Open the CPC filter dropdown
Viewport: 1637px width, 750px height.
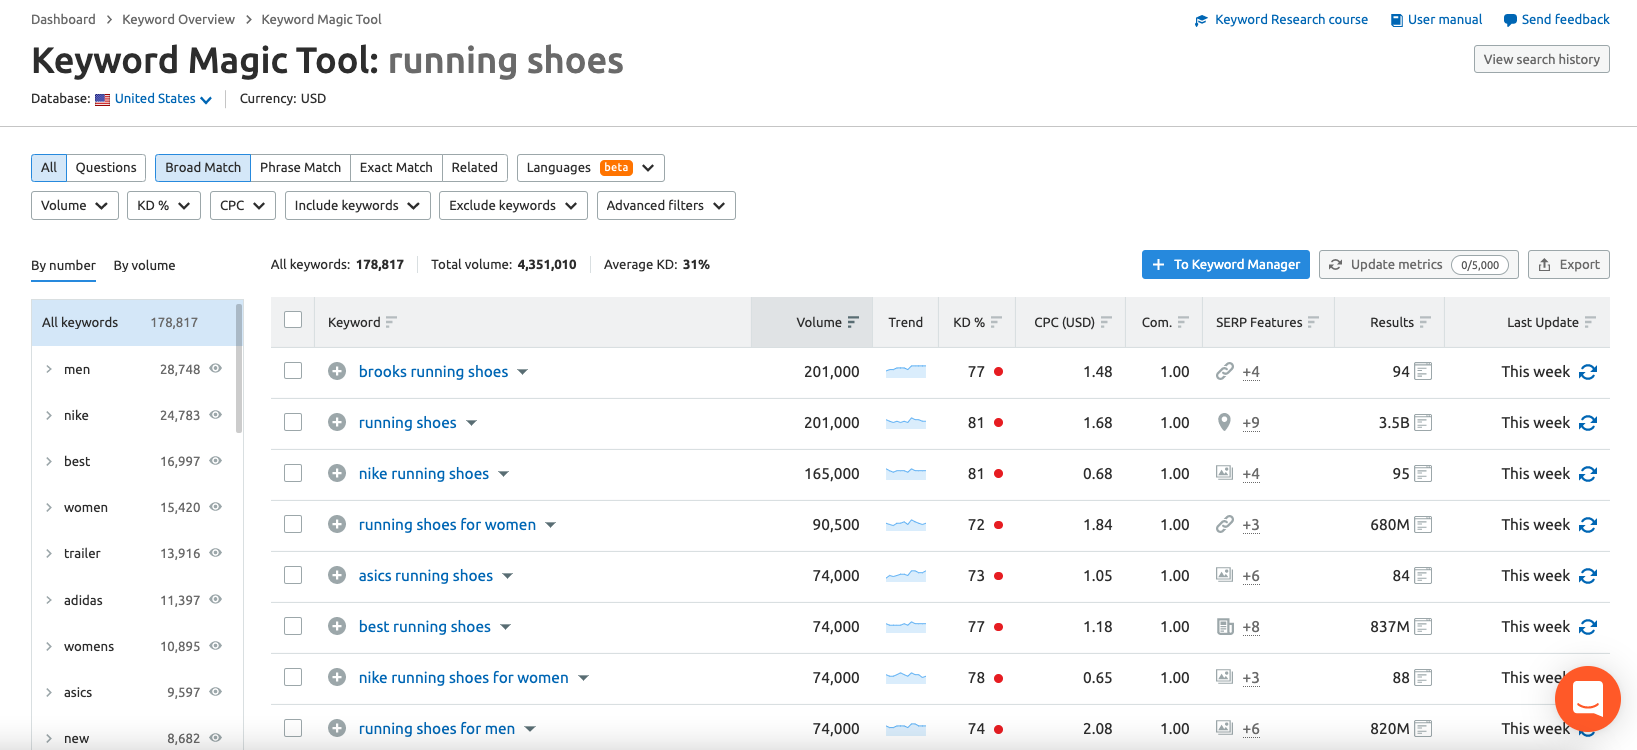243,205
